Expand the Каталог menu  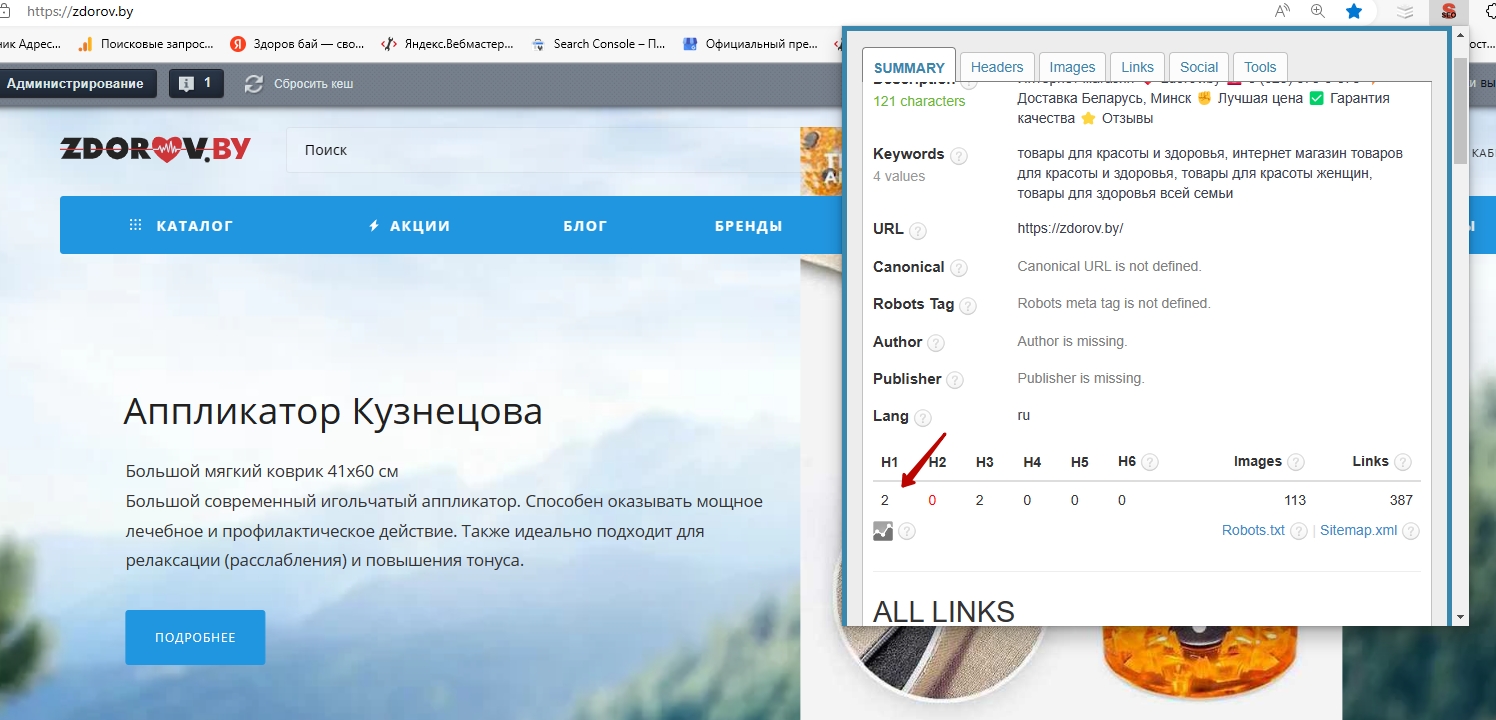(x=182, y=226)
